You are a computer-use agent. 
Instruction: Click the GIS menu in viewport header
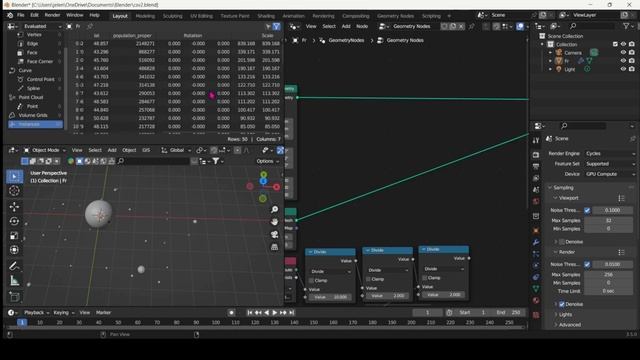(x=146, y=150)
